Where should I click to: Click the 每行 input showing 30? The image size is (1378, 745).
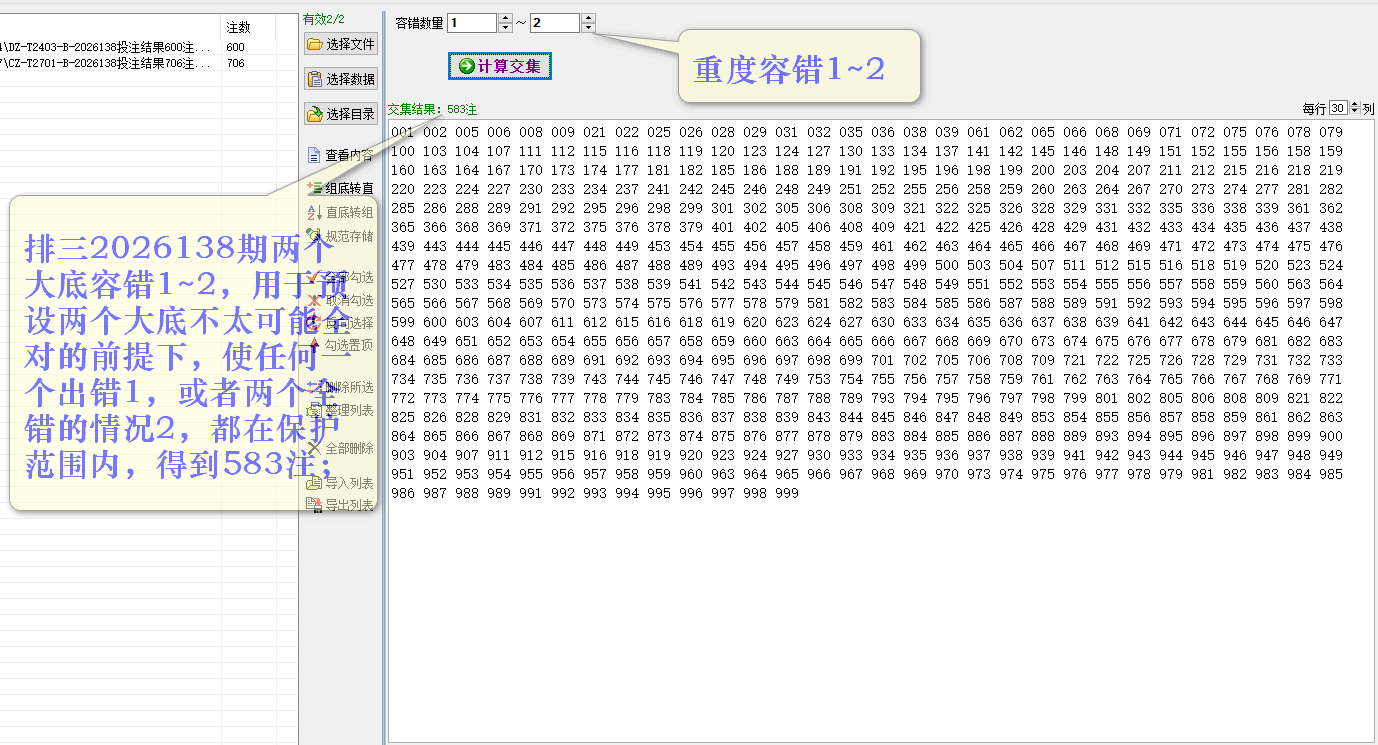coord(1340,108)
